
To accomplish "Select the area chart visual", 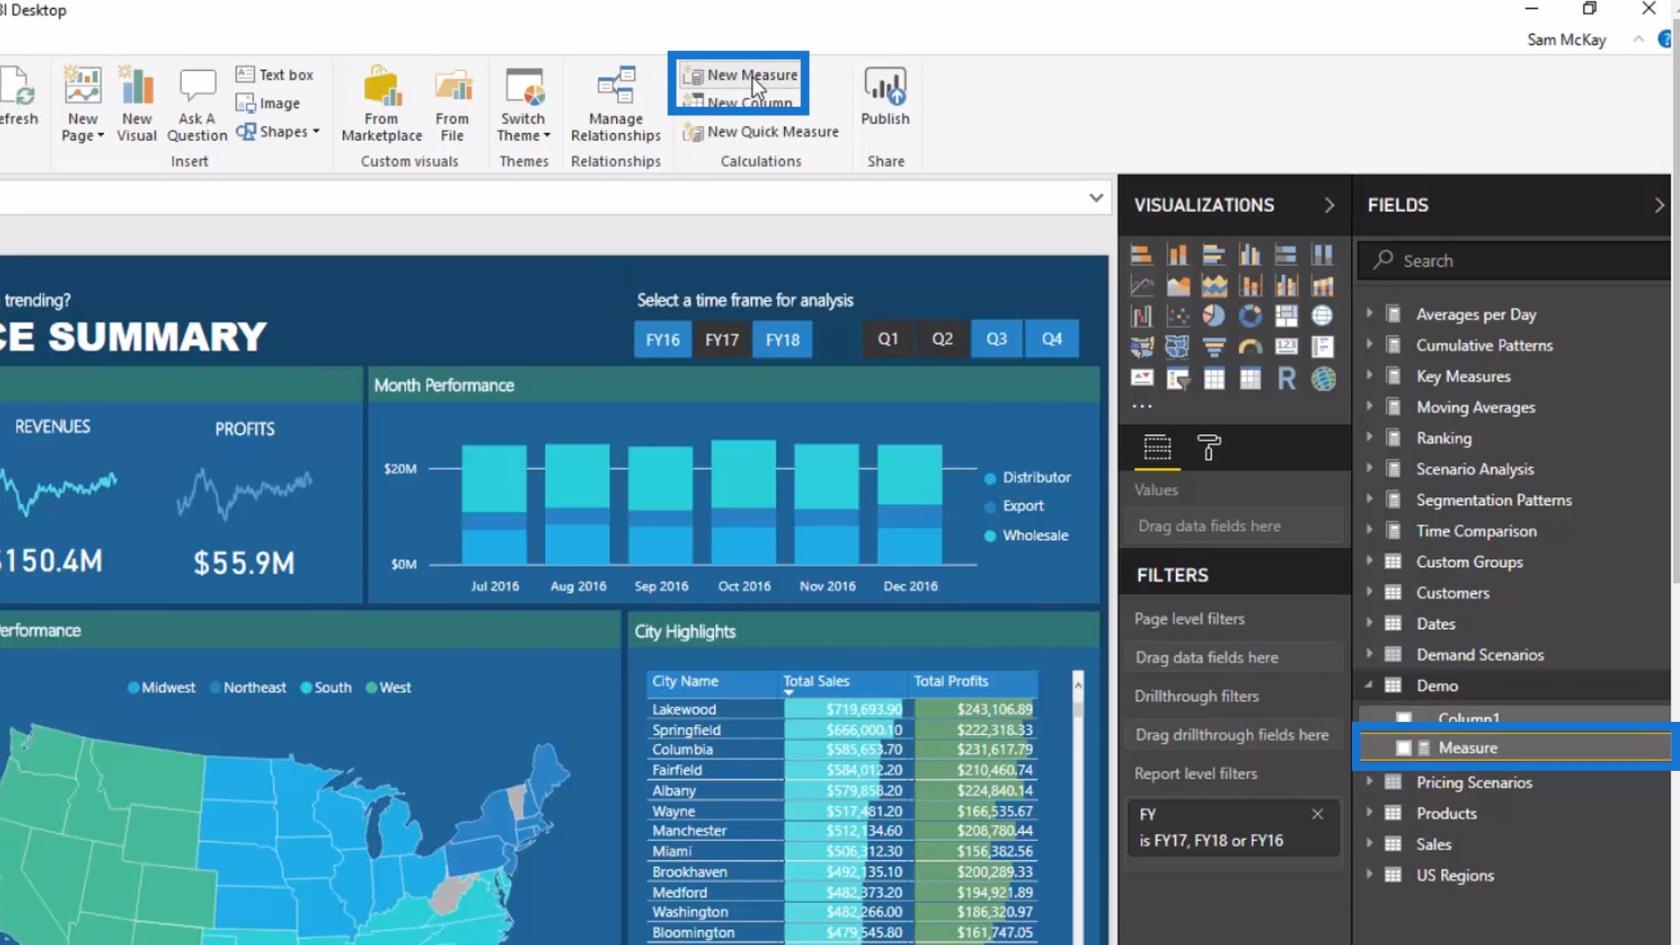I will pyautogui.click(x=1178, y=286).
